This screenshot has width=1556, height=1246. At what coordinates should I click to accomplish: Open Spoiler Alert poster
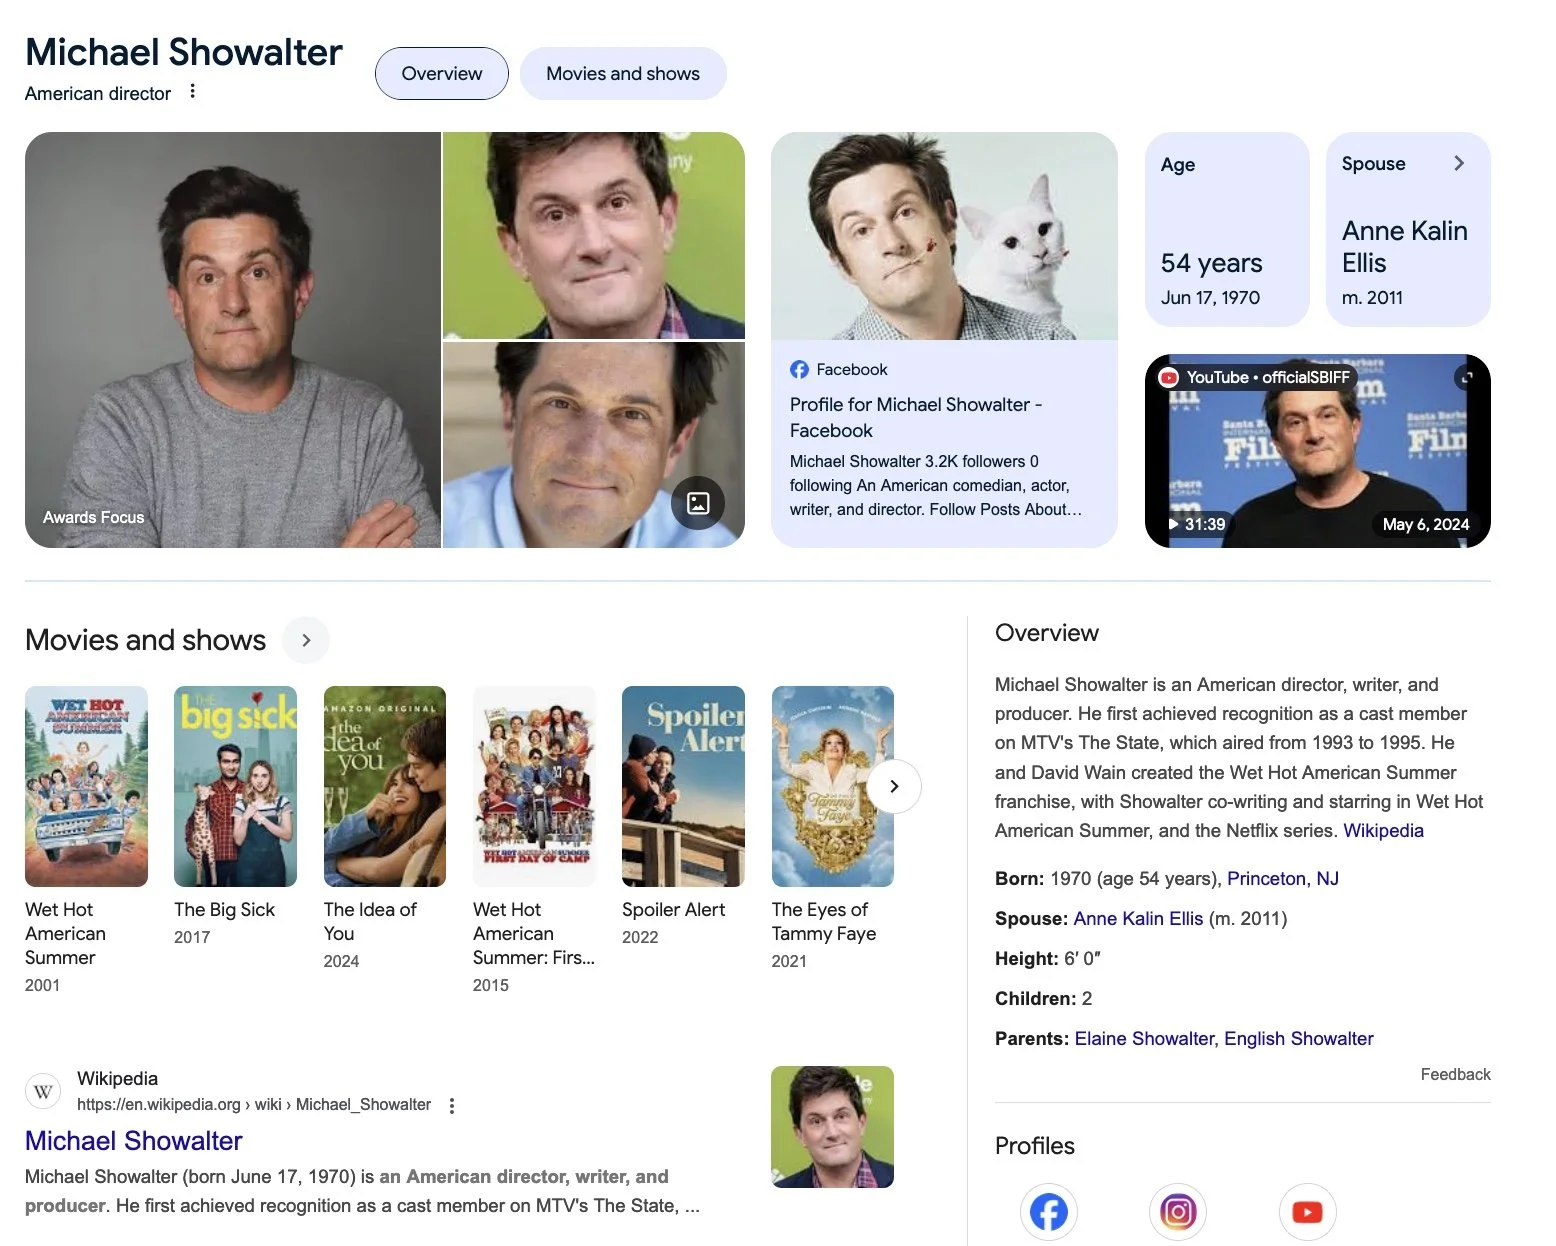pos(683,786)
